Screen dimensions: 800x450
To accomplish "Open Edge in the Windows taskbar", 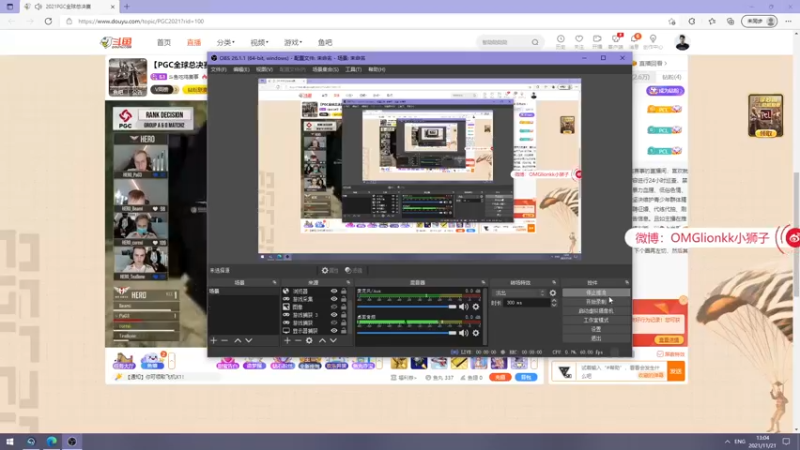I will coord(52,441).
